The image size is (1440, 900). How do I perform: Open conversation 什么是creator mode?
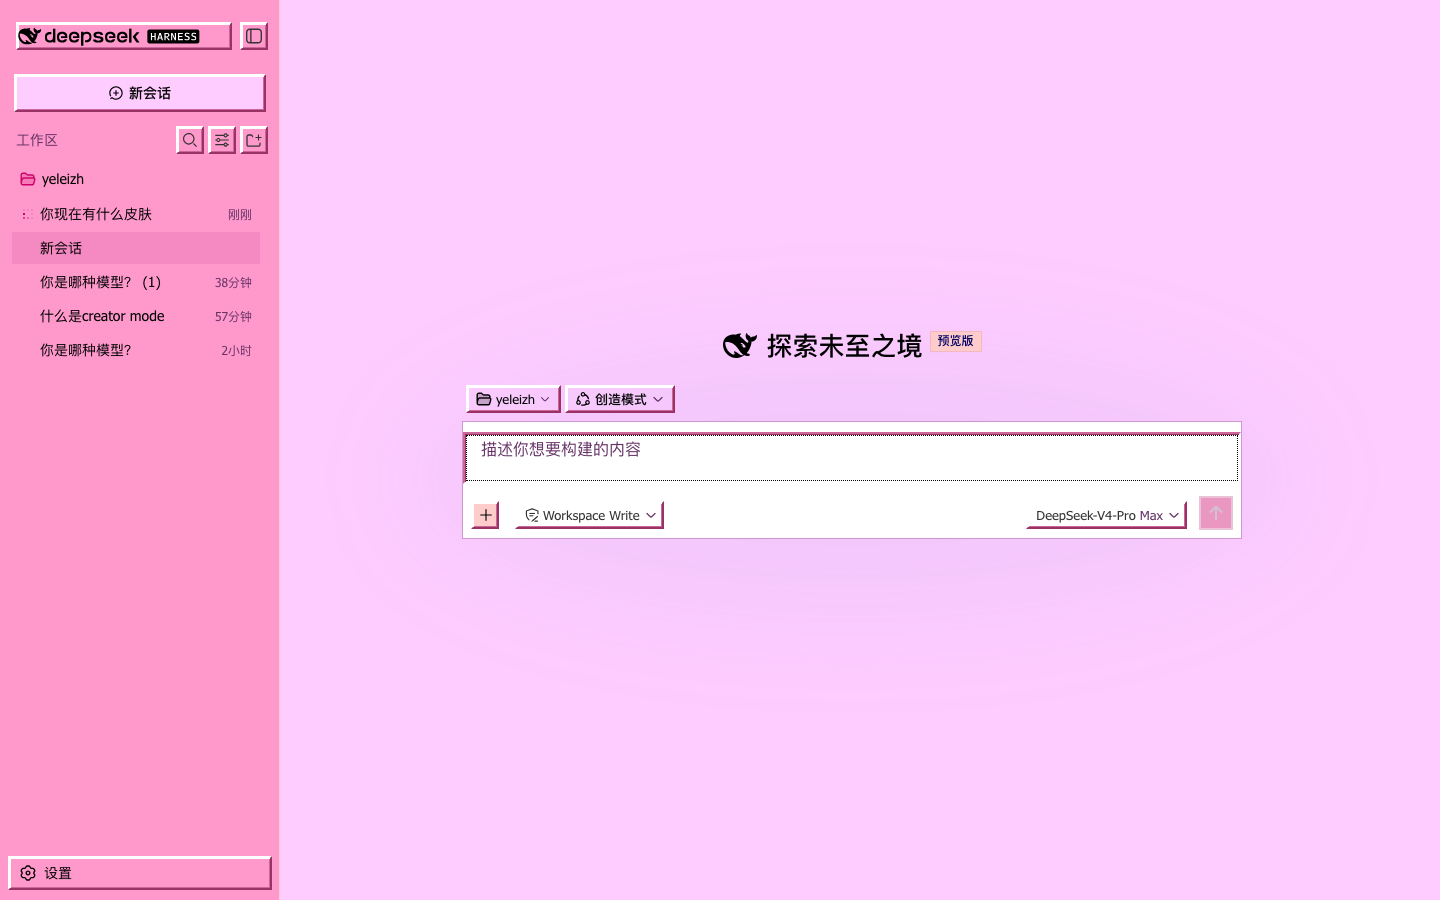(136, 316)
